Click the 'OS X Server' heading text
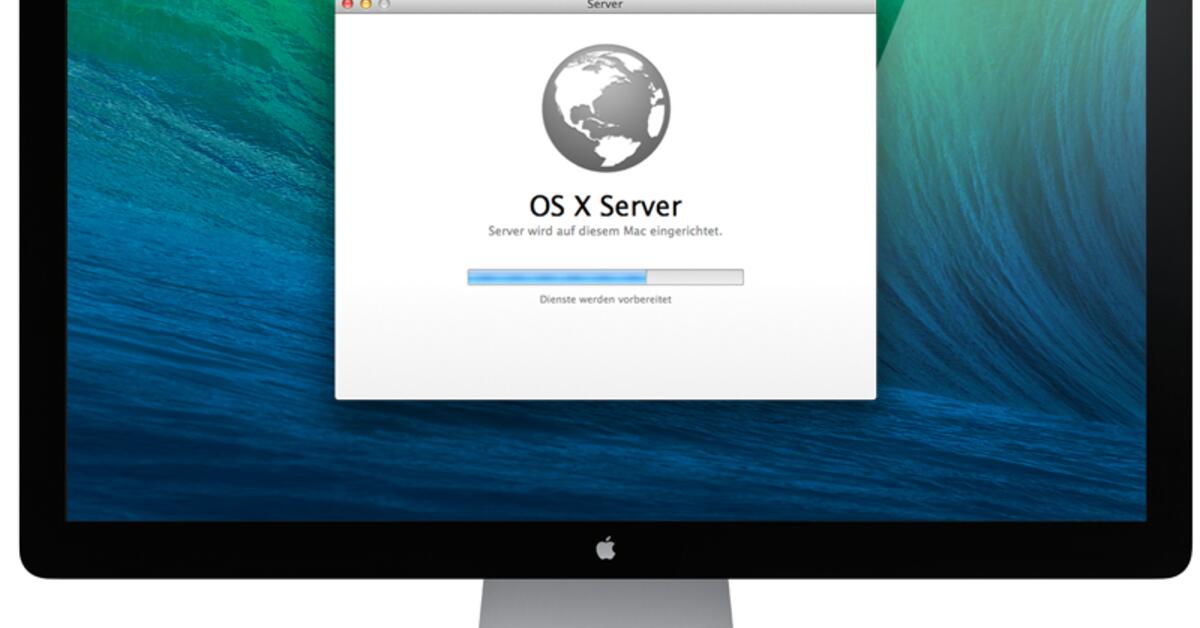Image resolution: width=1200 pixels, height=628 pixels. click(605, 206)
